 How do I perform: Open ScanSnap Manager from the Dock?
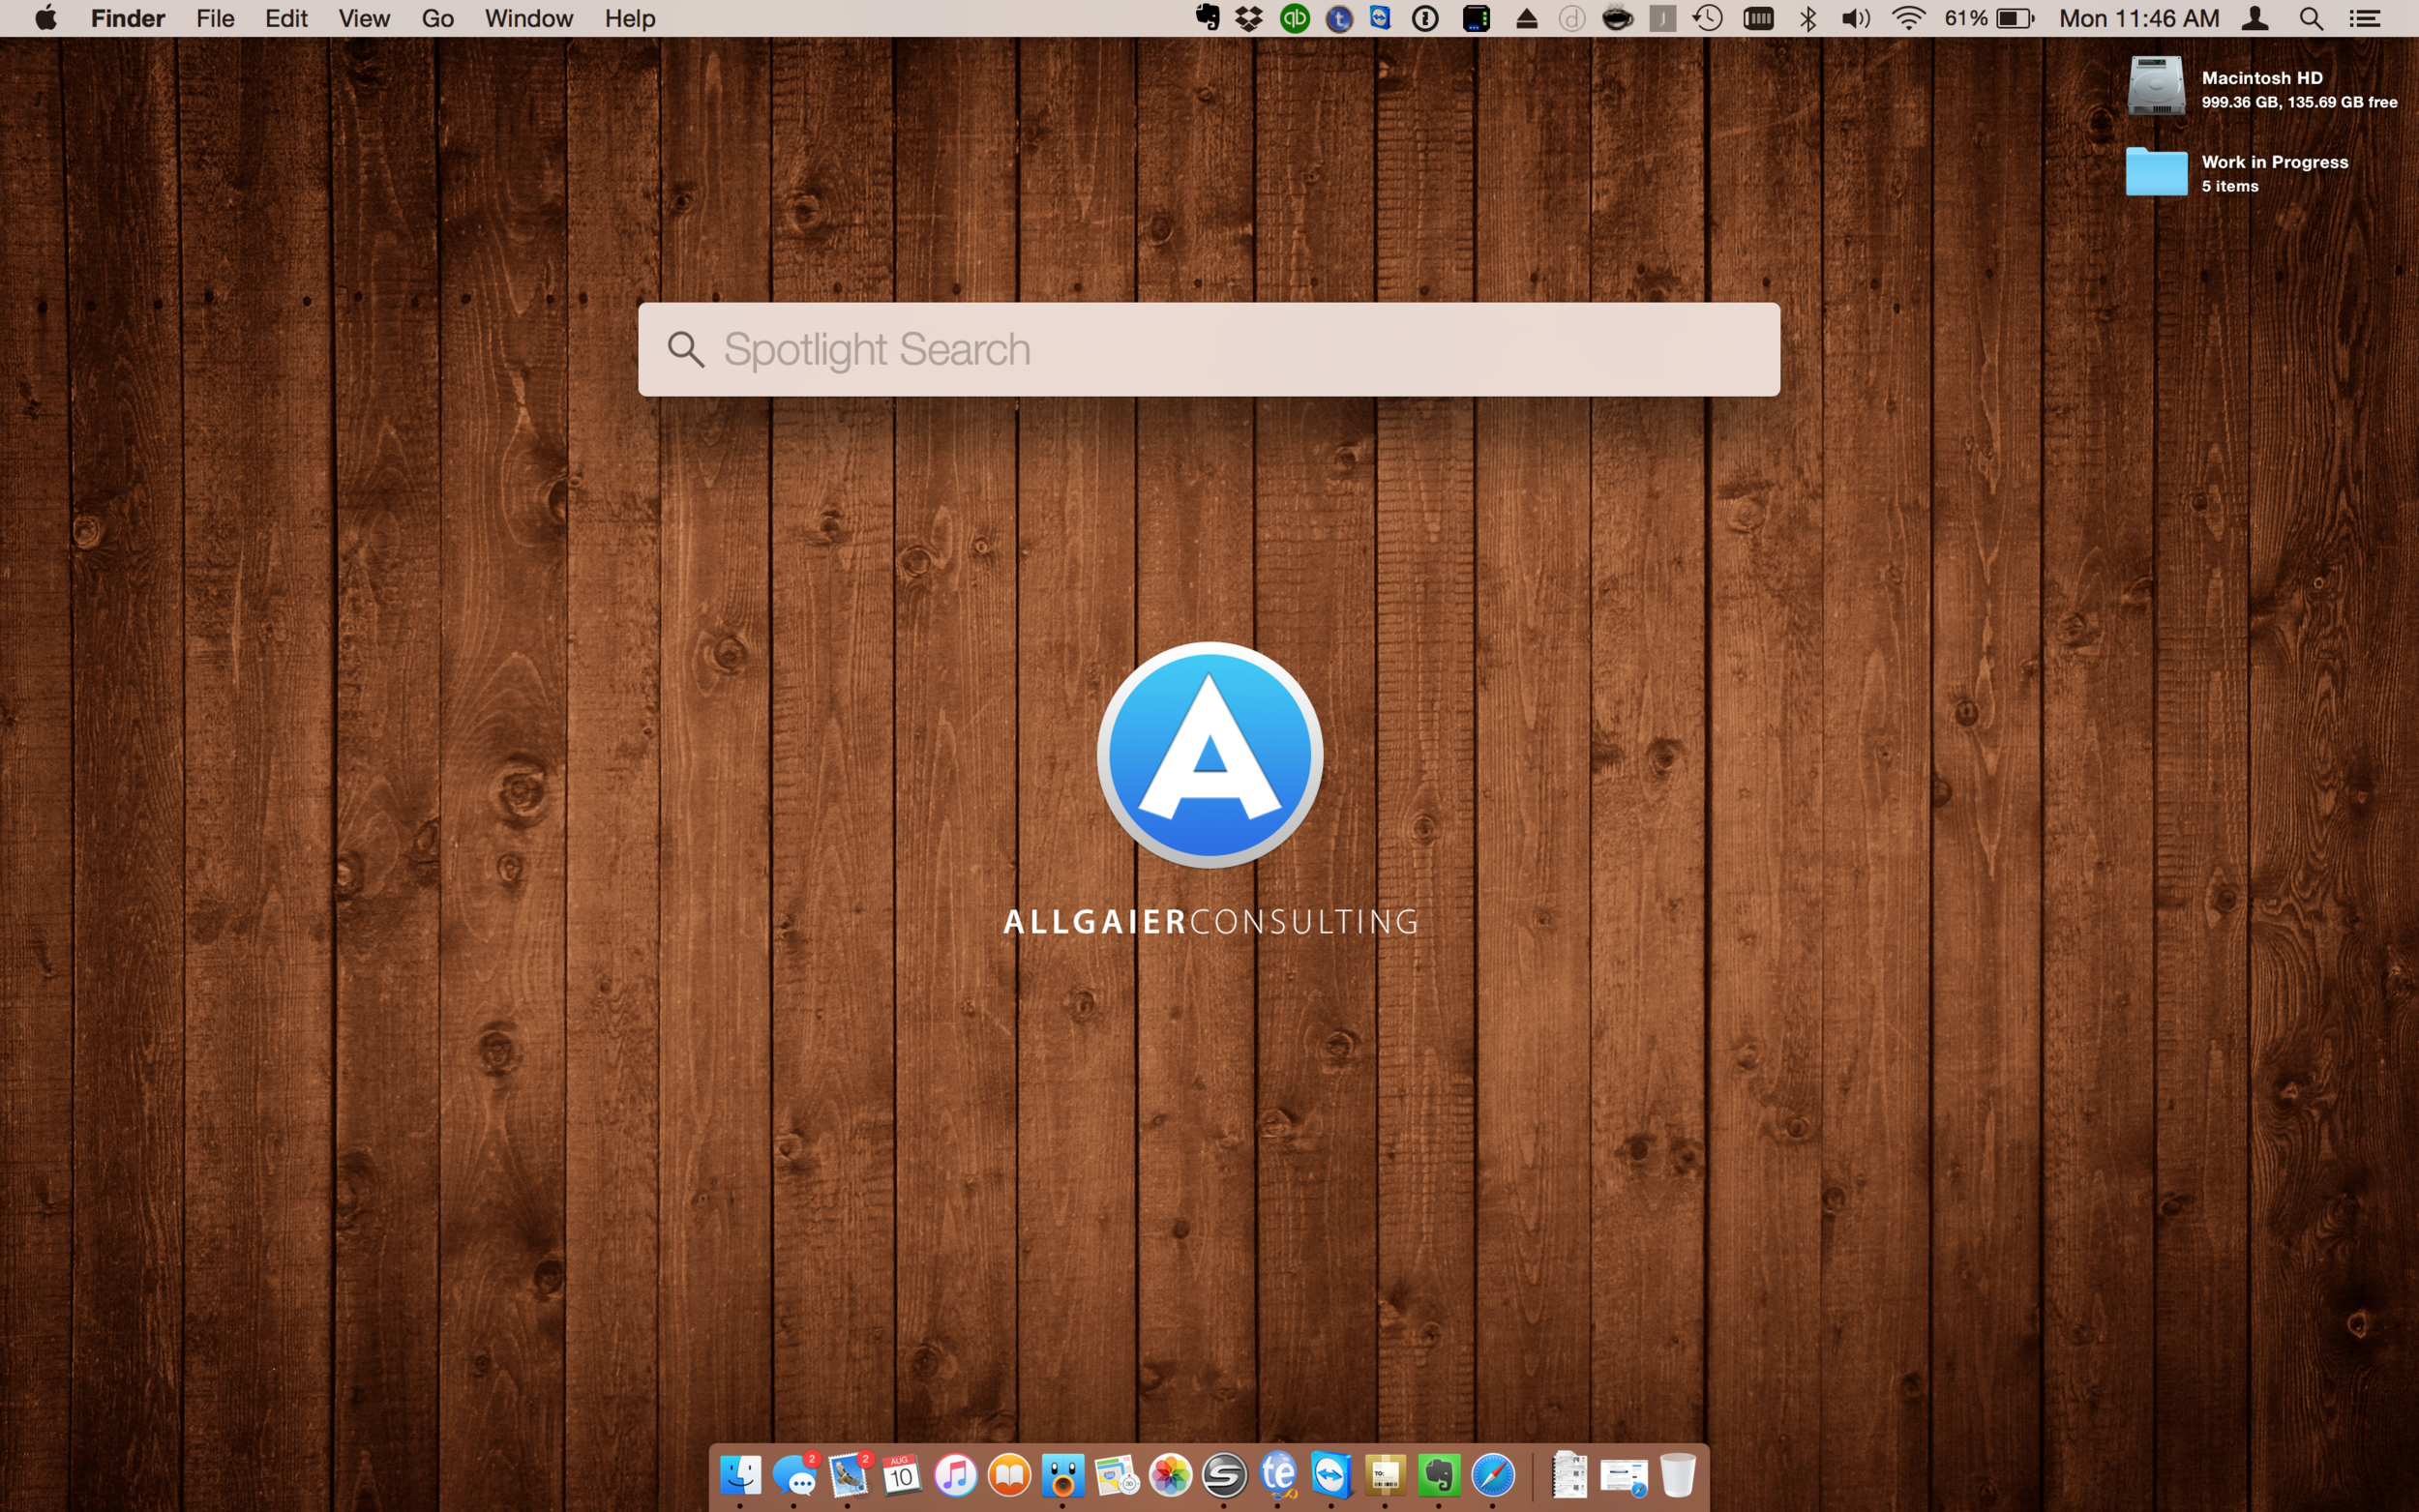click(x=1224, y=1474)
